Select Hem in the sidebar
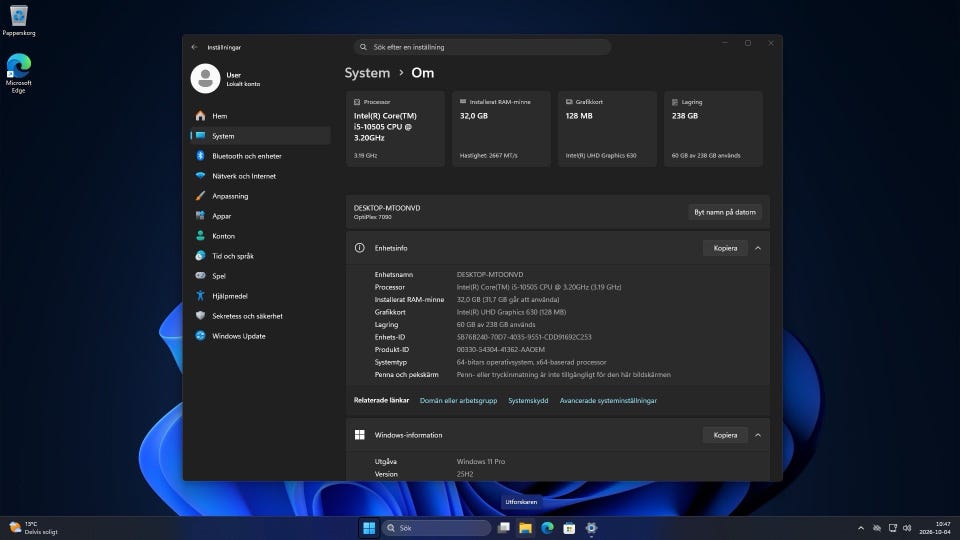This screenshot has width=960, height=540. pos(260,116)
